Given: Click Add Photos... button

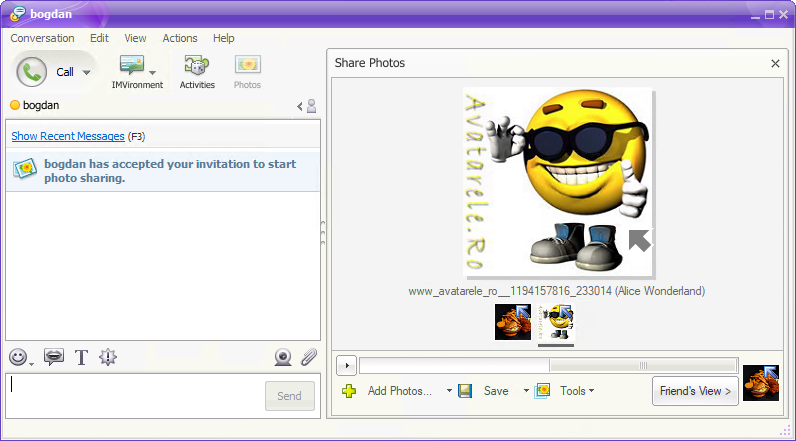Looking at the screenshot, I should pos(400,391).
